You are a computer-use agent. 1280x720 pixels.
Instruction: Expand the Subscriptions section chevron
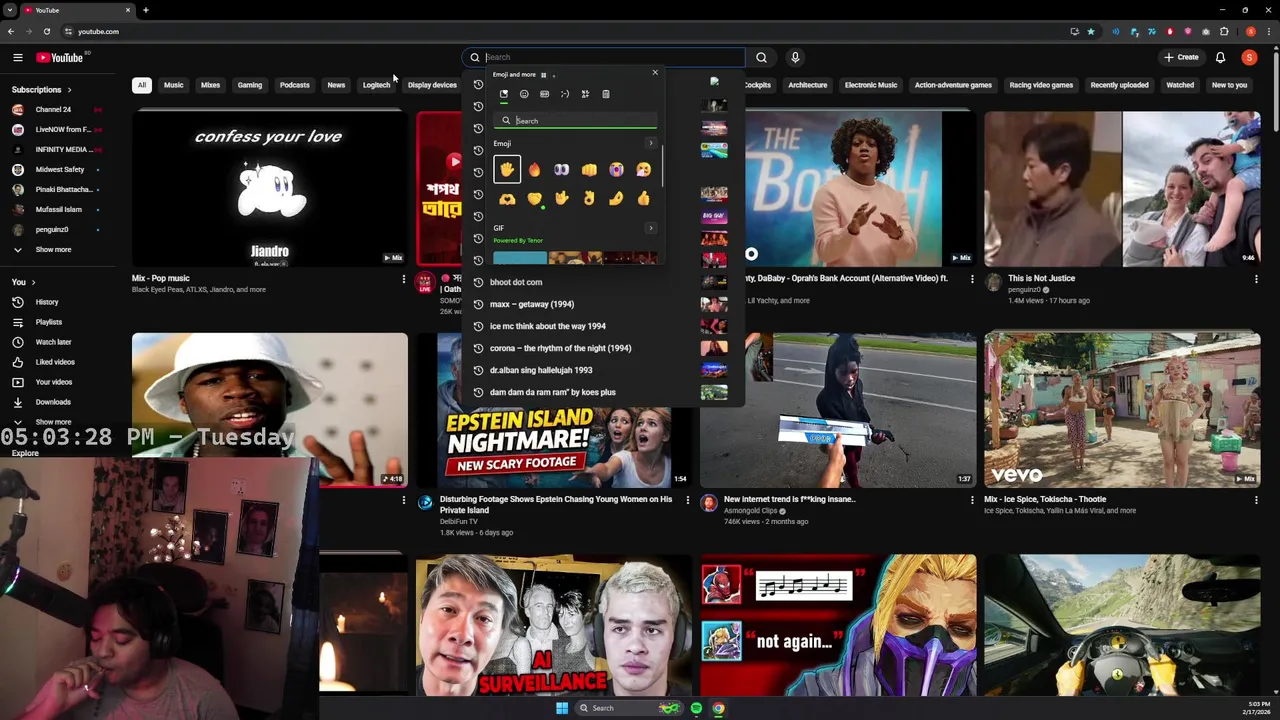[69, 89]
